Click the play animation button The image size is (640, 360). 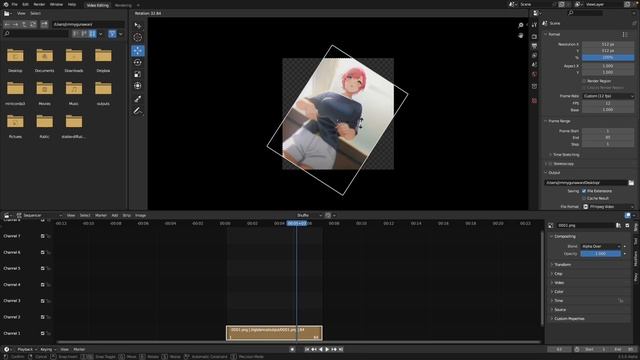[x=327, y=349]
